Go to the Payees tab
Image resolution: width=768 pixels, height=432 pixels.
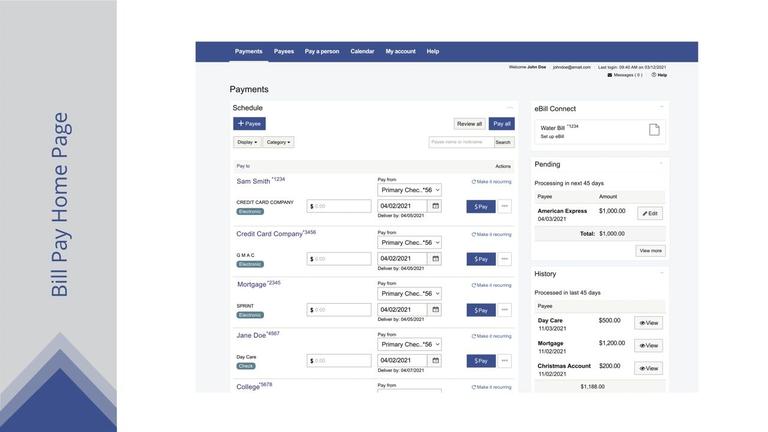[x=284, y=51]
